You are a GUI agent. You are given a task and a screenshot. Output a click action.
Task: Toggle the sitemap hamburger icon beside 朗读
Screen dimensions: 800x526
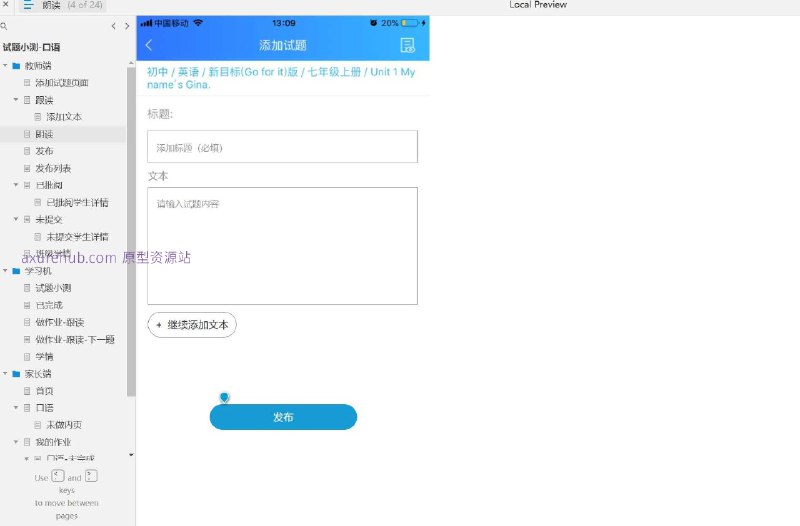point(28,5)
